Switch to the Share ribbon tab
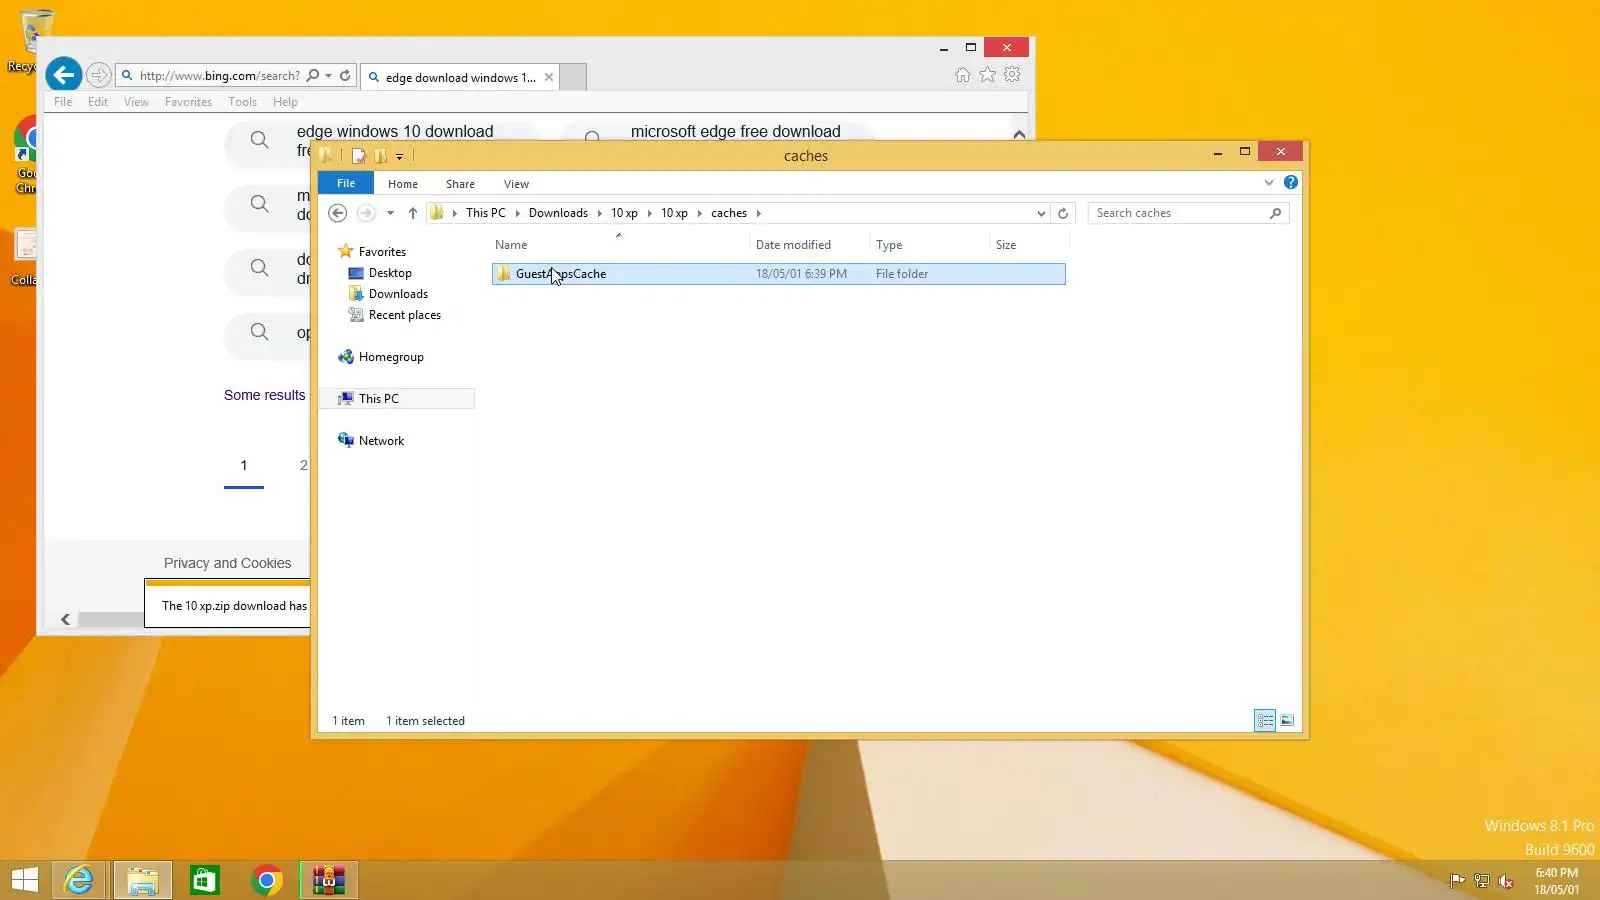This screenshot has width=1600, height=900. pos(460,184)
